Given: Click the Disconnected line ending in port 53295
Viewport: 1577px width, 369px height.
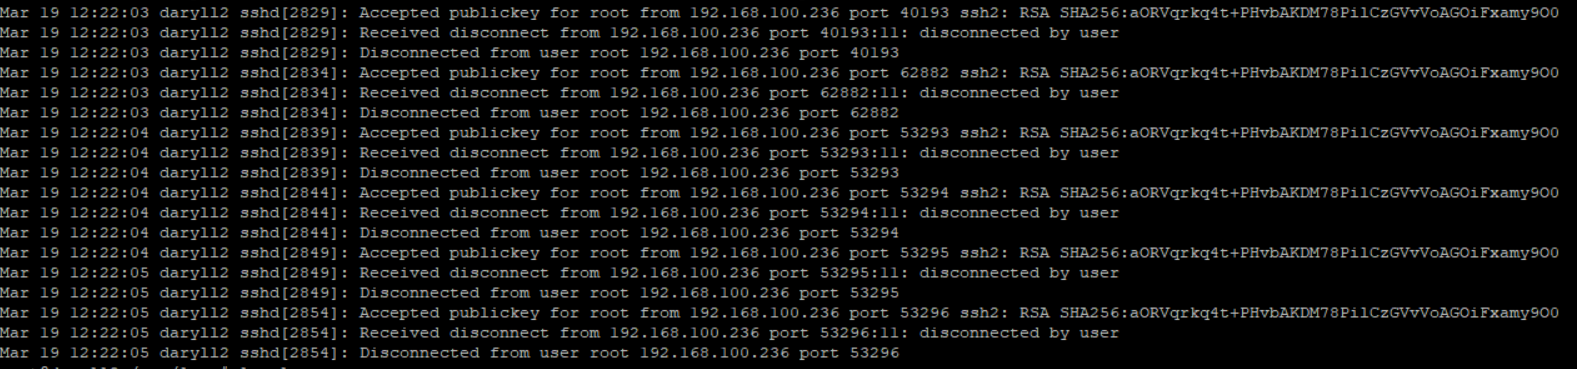Looking at the screenshot, I should tap(450, 293).
